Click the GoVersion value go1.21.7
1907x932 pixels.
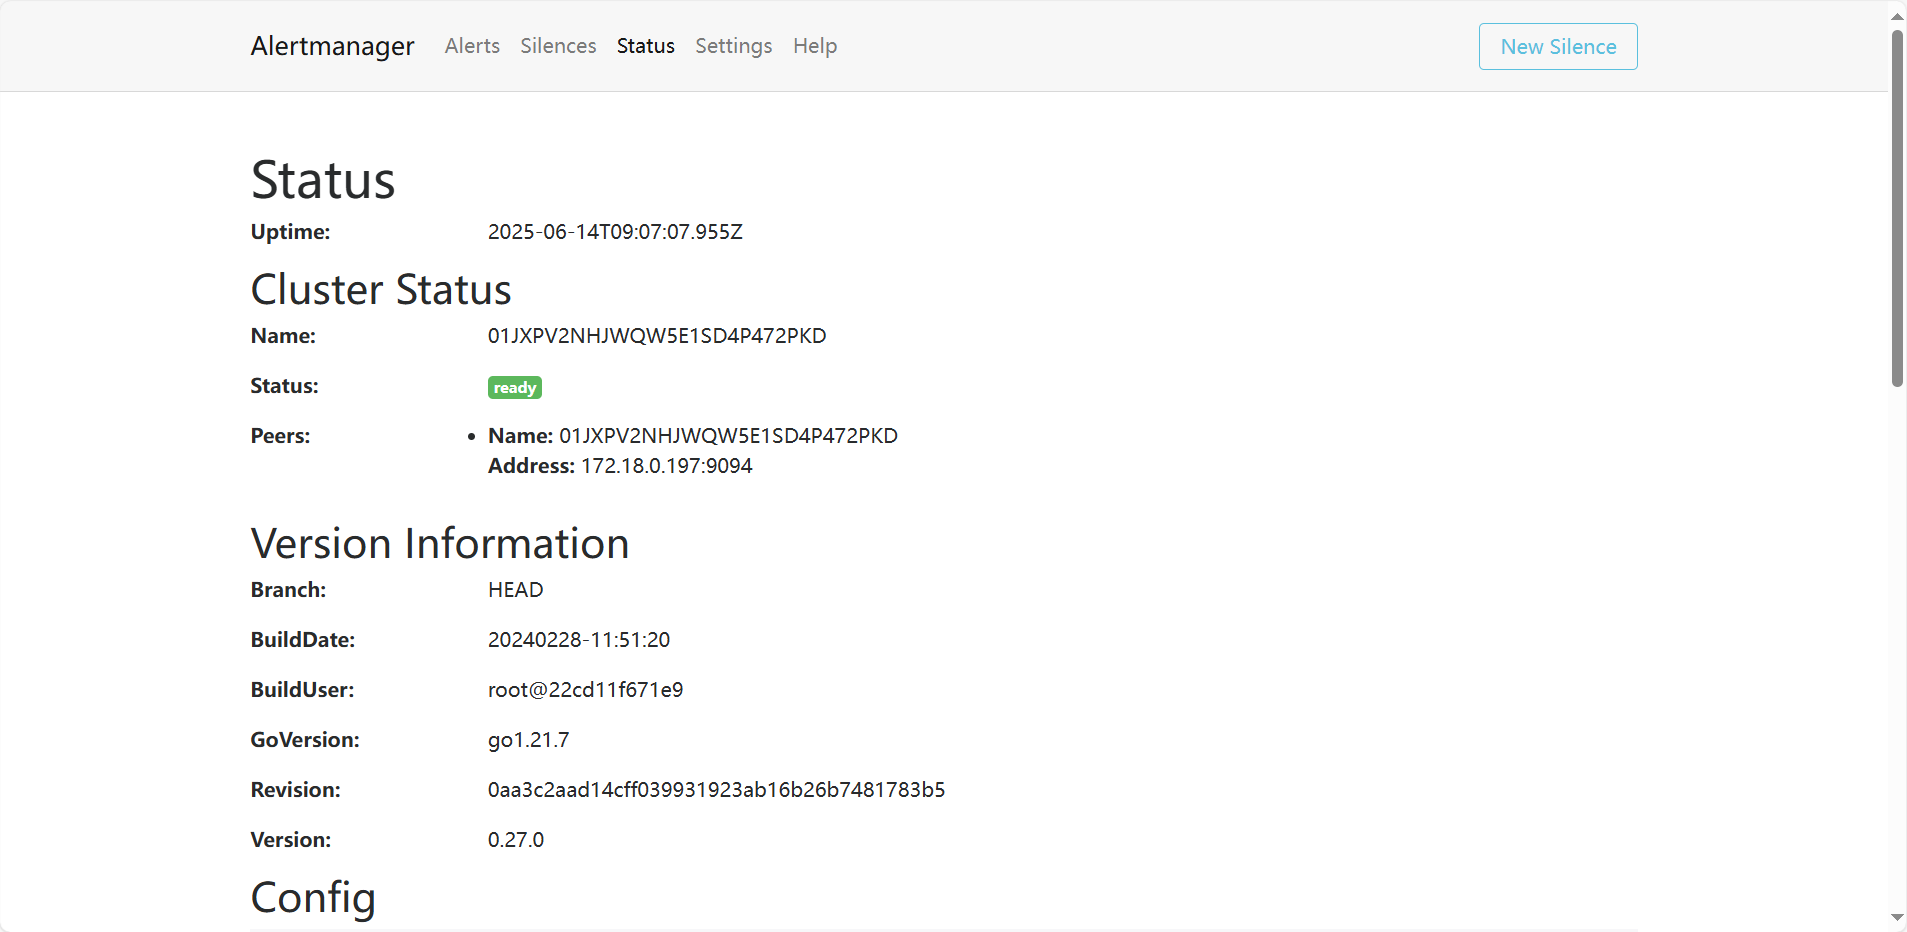527,740
